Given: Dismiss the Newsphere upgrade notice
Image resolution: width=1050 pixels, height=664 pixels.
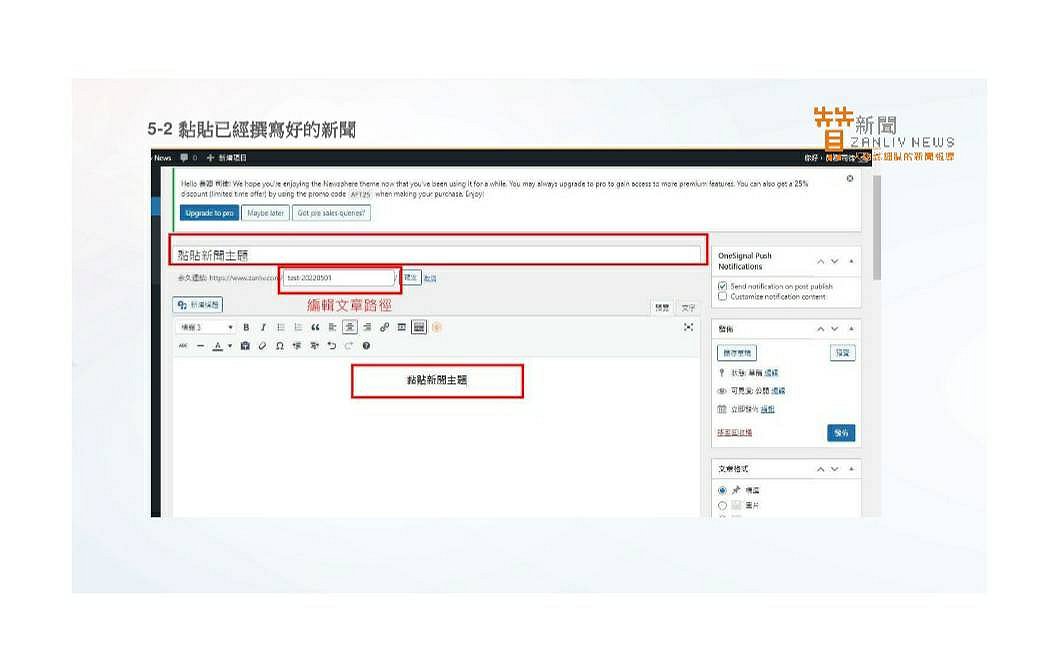Looking at the screenshot, I should tap(850, 179).
